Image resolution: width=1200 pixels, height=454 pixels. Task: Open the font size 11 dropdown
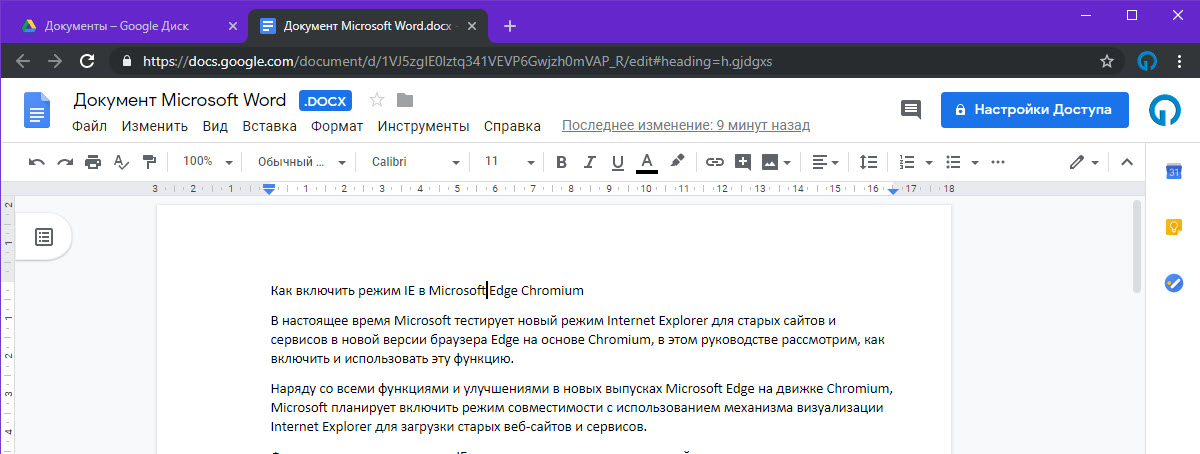(508, 161)
